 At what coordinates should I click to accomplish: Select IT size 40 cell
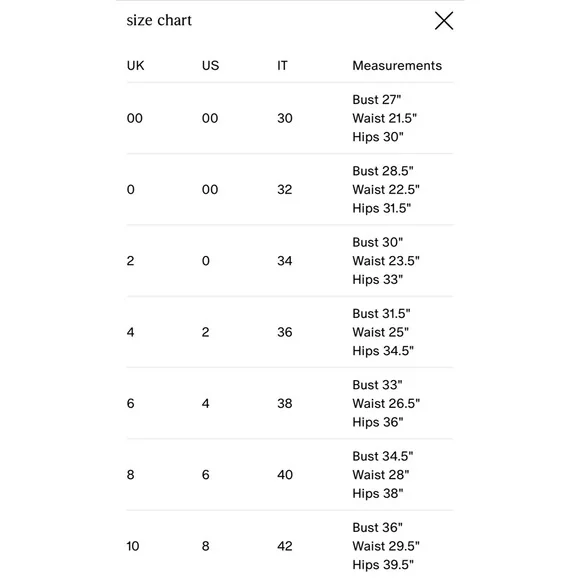[284, 475]
